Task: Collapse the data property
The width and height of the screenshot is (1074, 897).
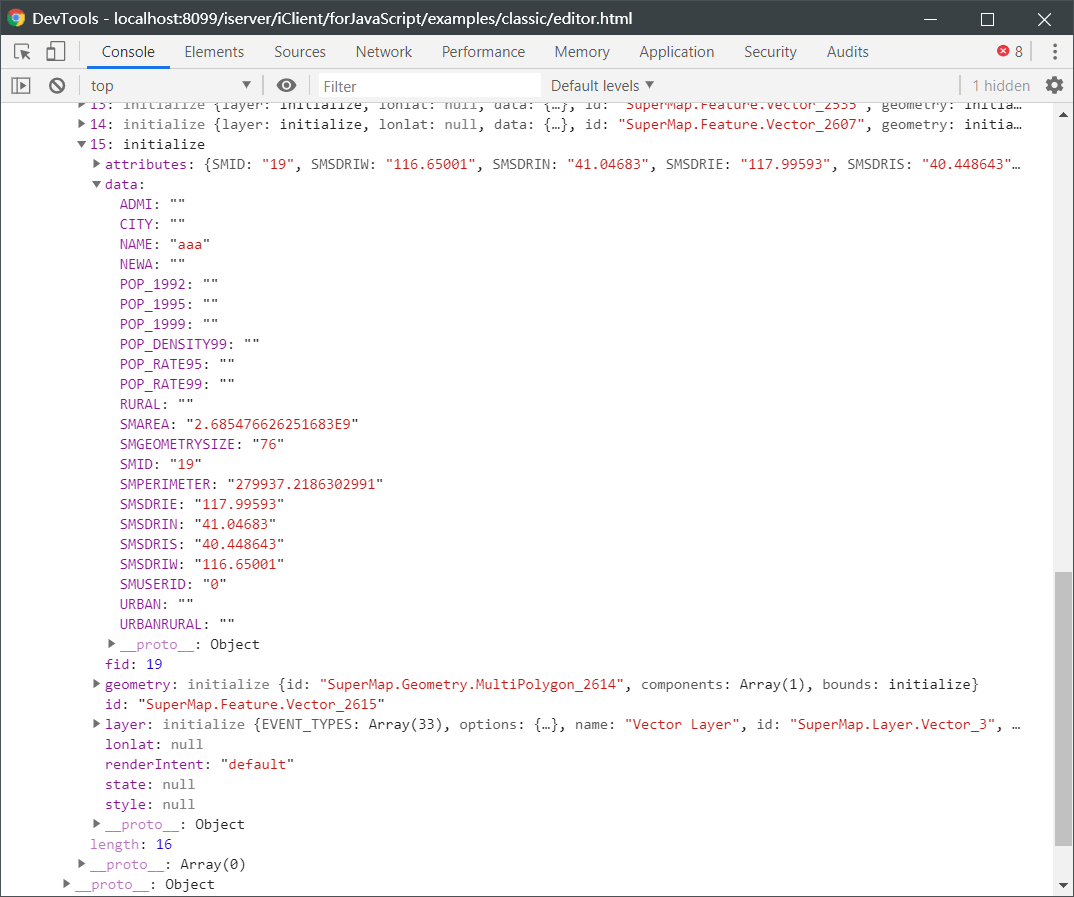Action: (x=97, y=184)
